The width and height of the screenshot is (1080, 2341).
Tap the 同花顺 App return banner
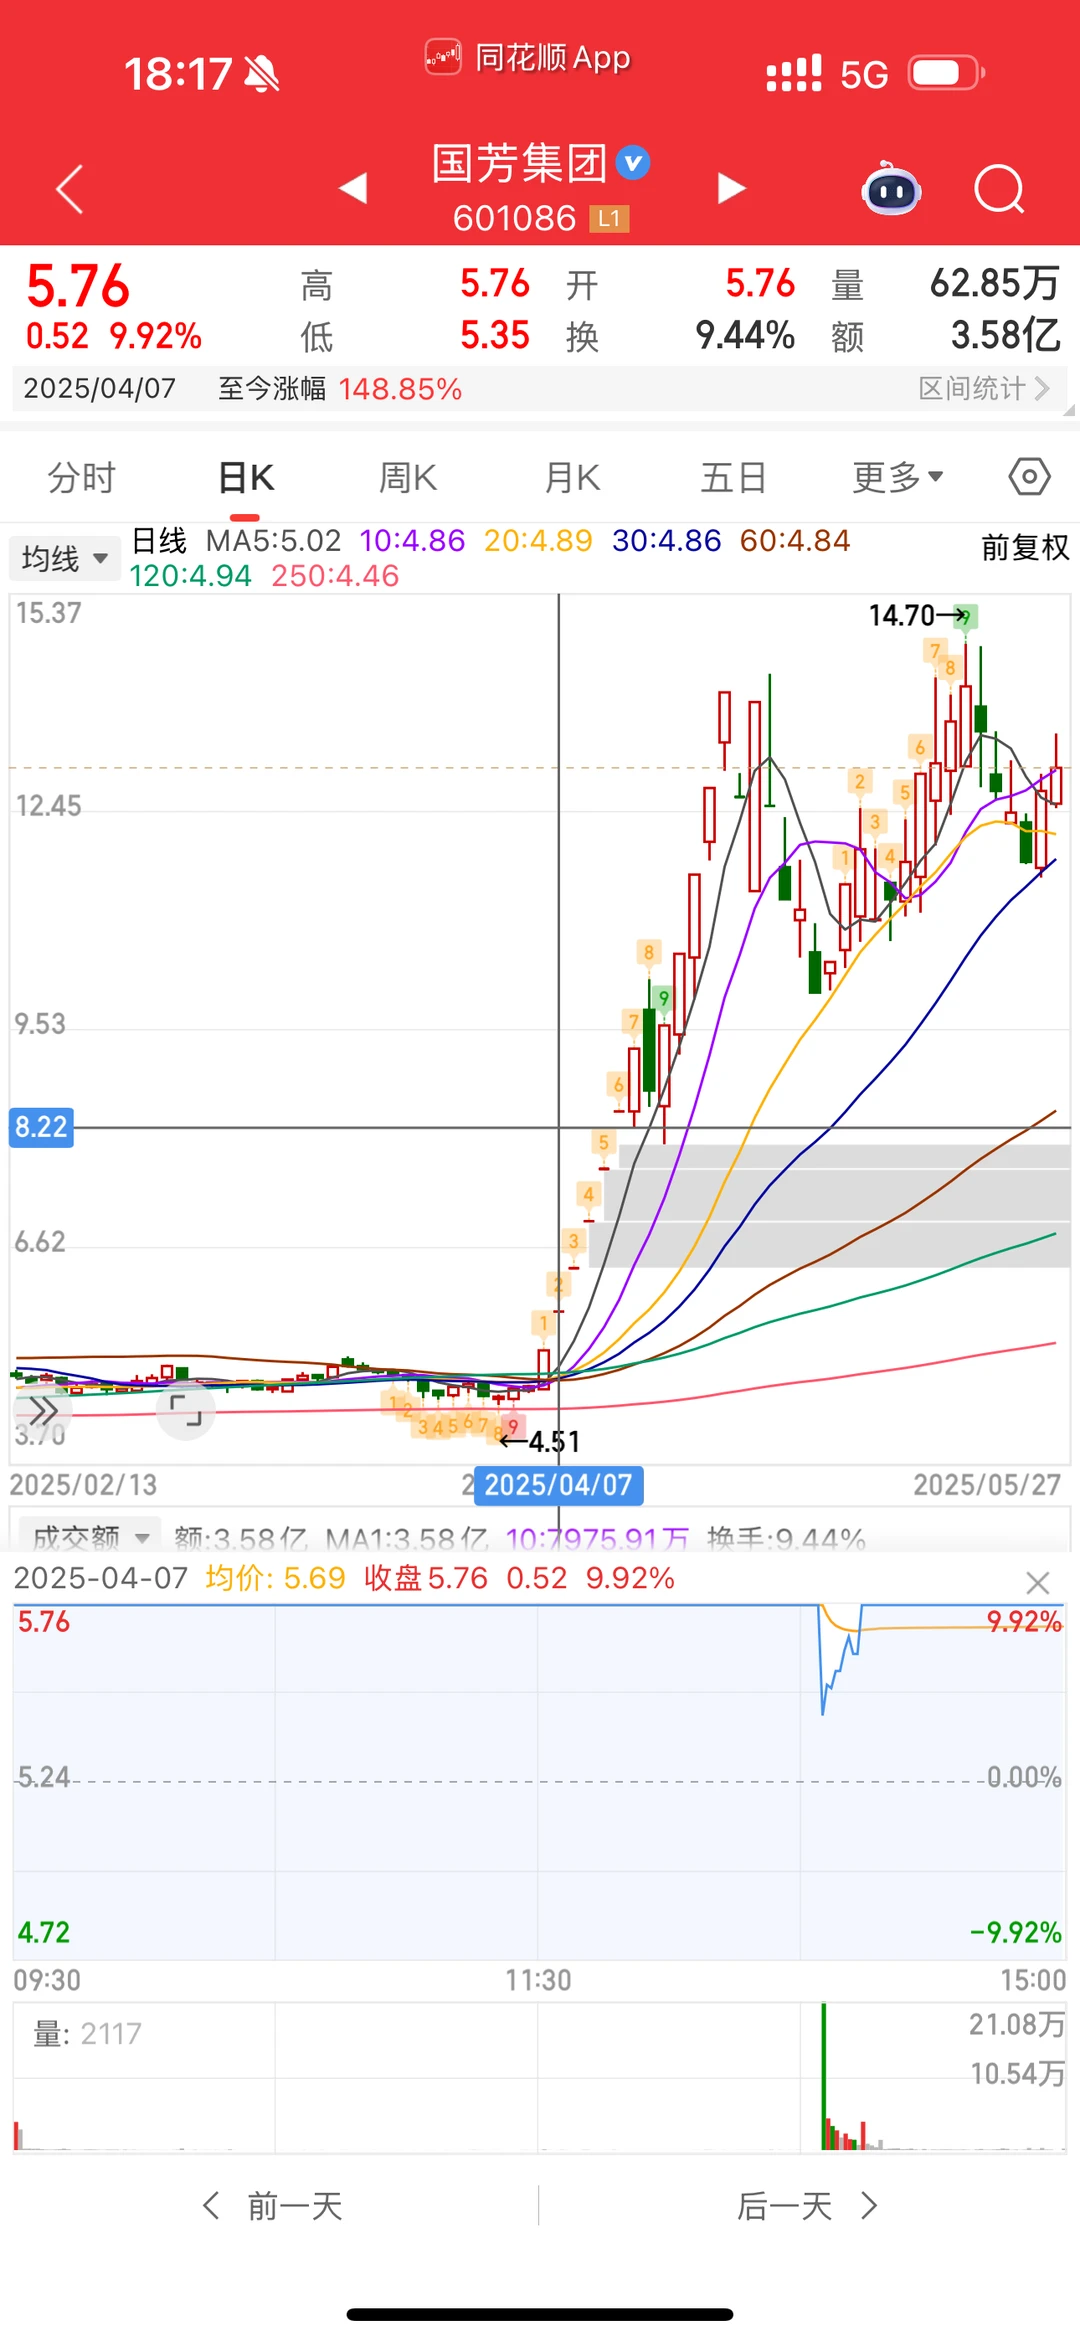click(528, 57)
